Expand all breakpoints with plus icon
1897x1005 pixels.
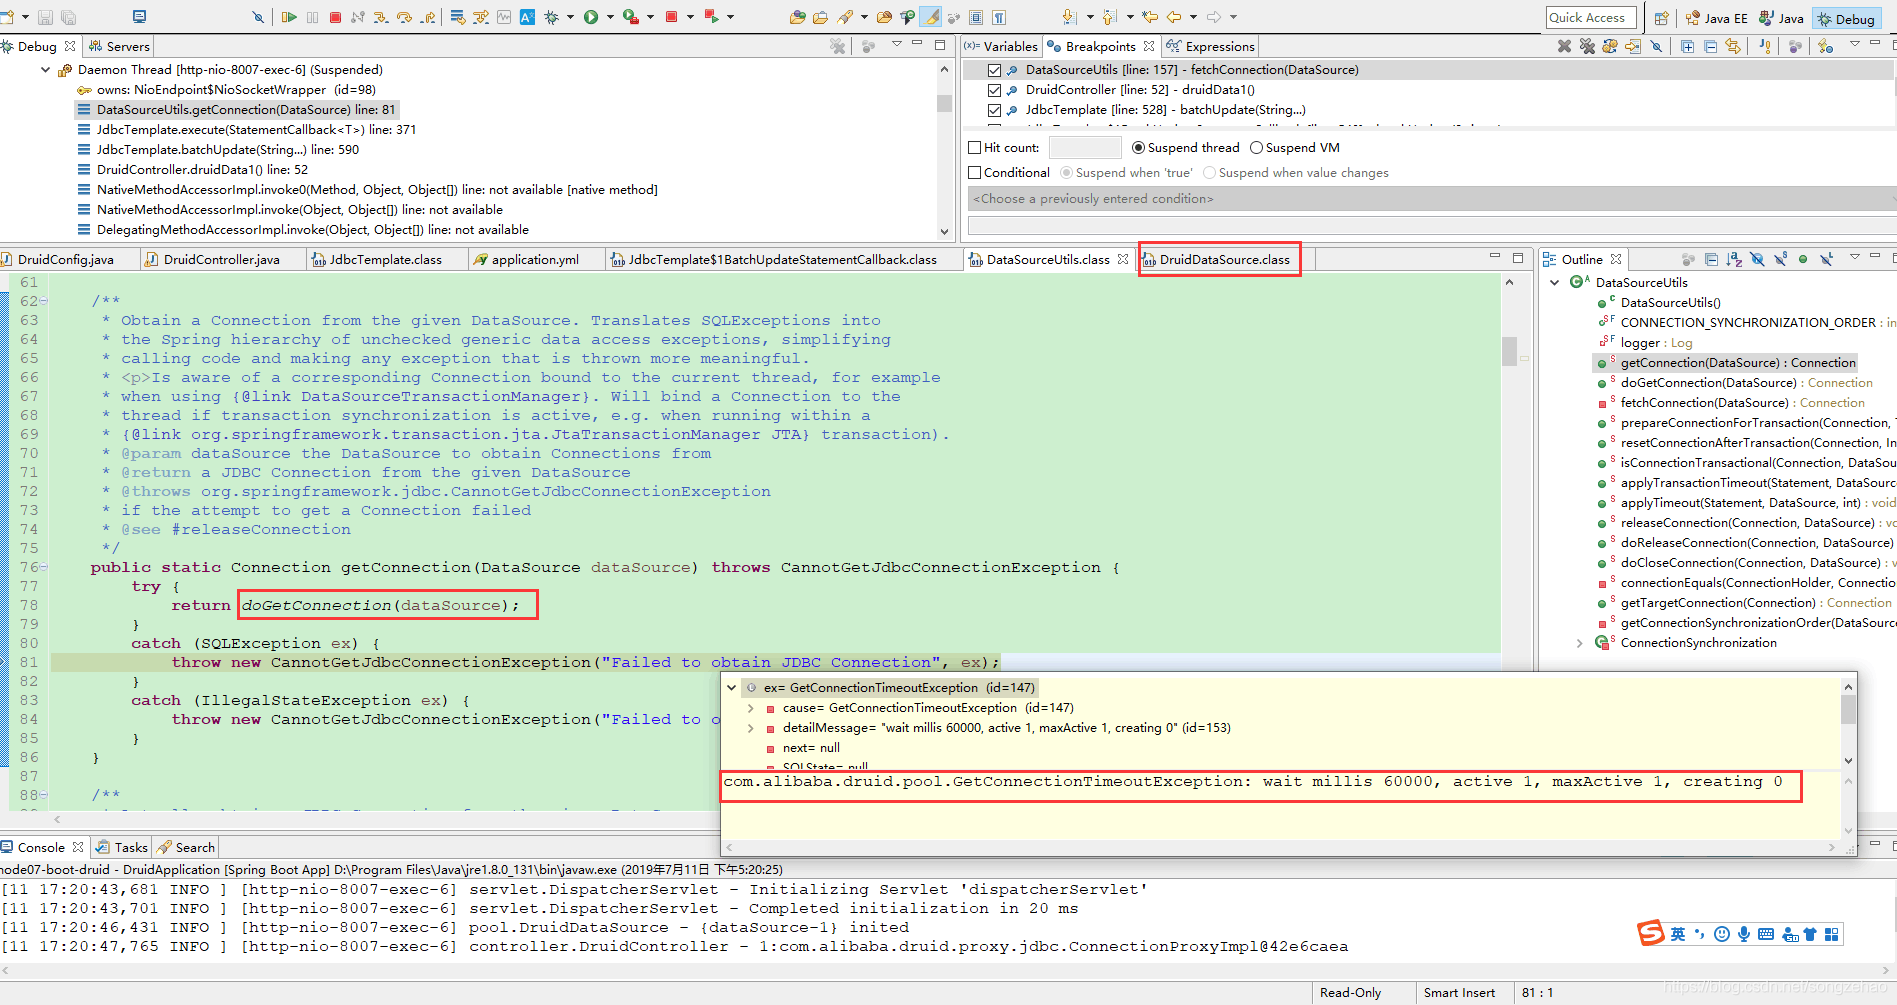coord(1687,46)
